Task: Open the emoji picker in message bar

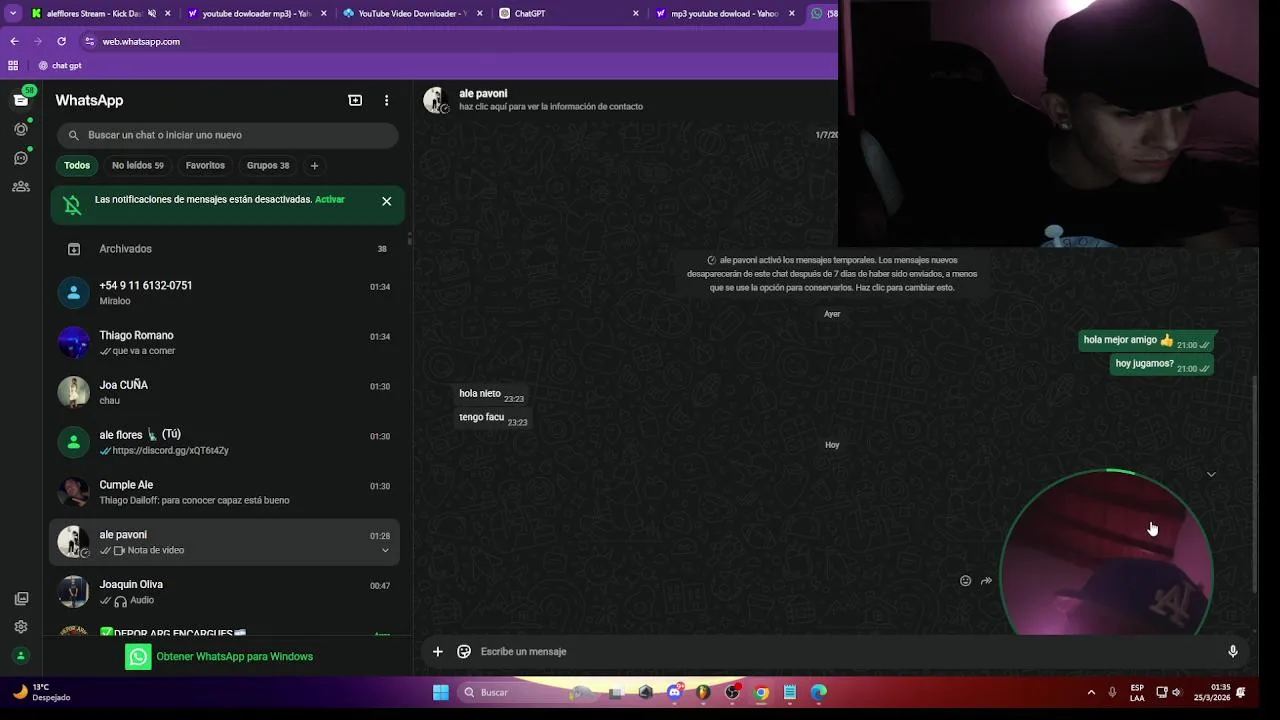Action: (464, 652)
